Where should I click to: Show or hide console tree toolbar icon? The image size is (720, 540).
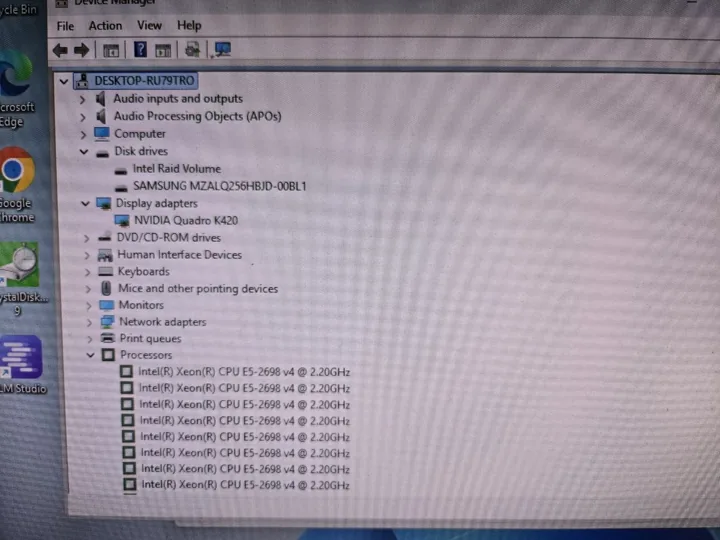[x=111, y=51]
